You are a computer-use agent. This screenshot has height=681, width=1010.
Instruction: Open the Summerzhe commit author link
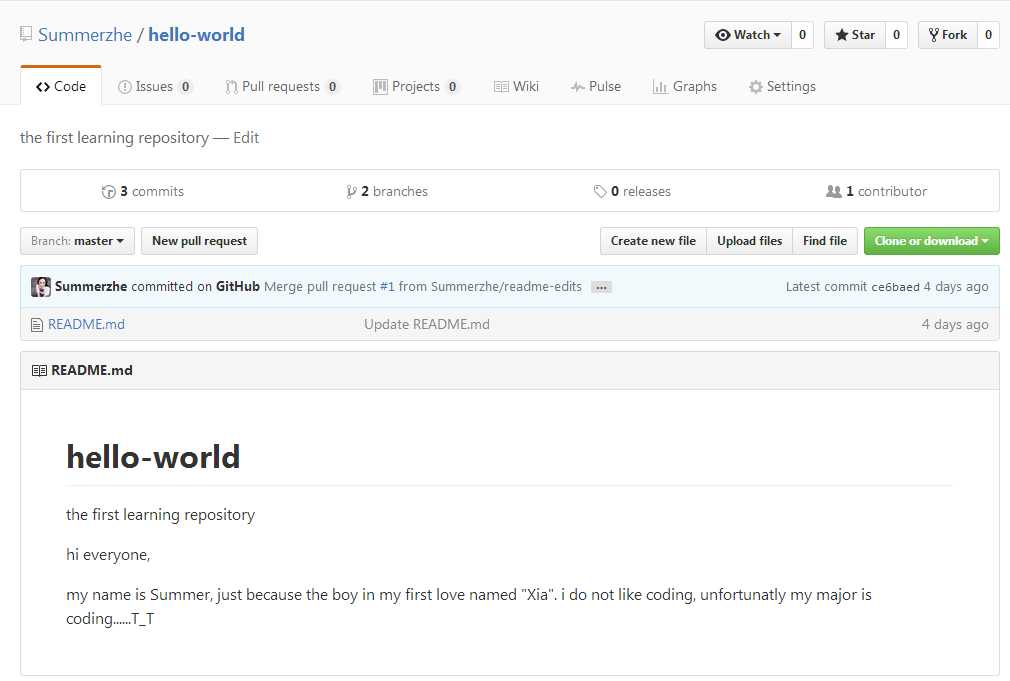coord(91,287)
